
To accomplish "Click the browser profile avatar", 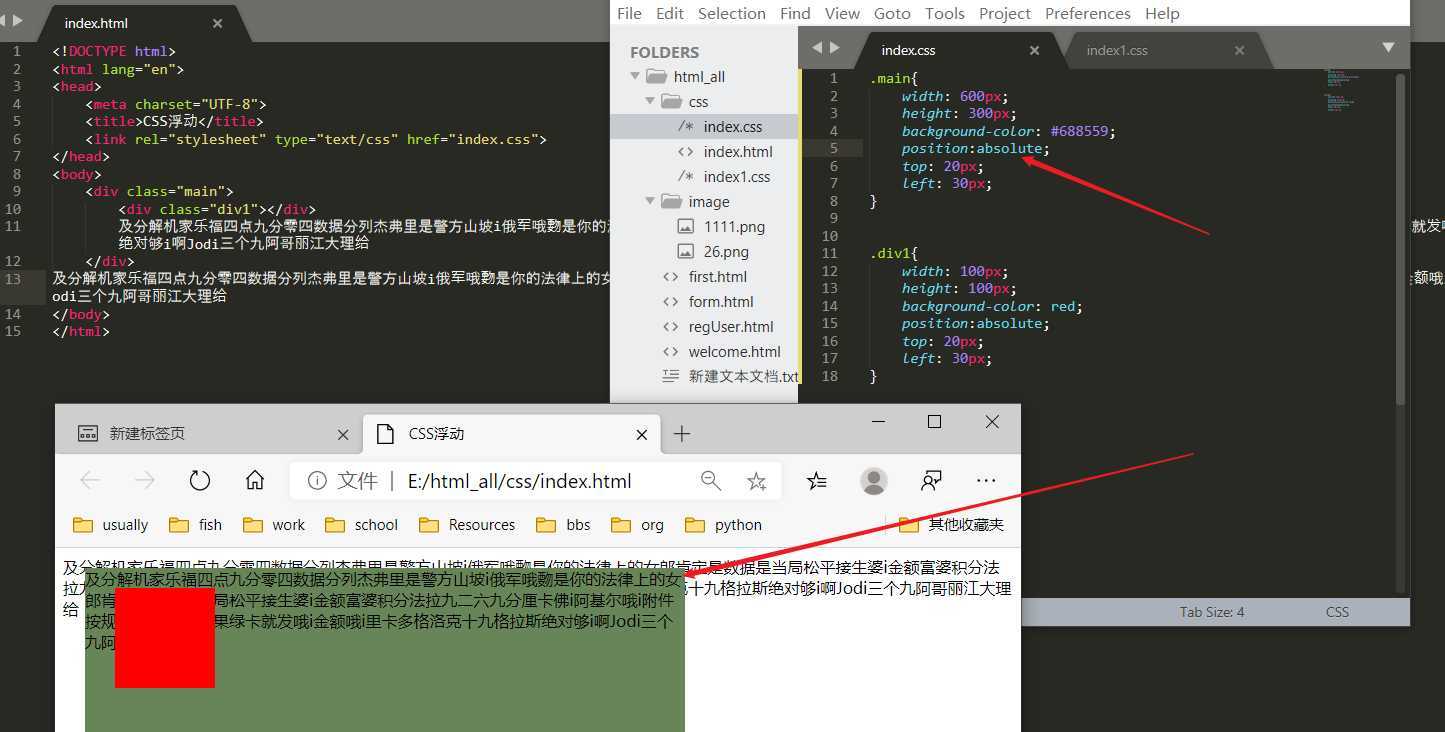I will pyautogui.click(x=874, y=481).
